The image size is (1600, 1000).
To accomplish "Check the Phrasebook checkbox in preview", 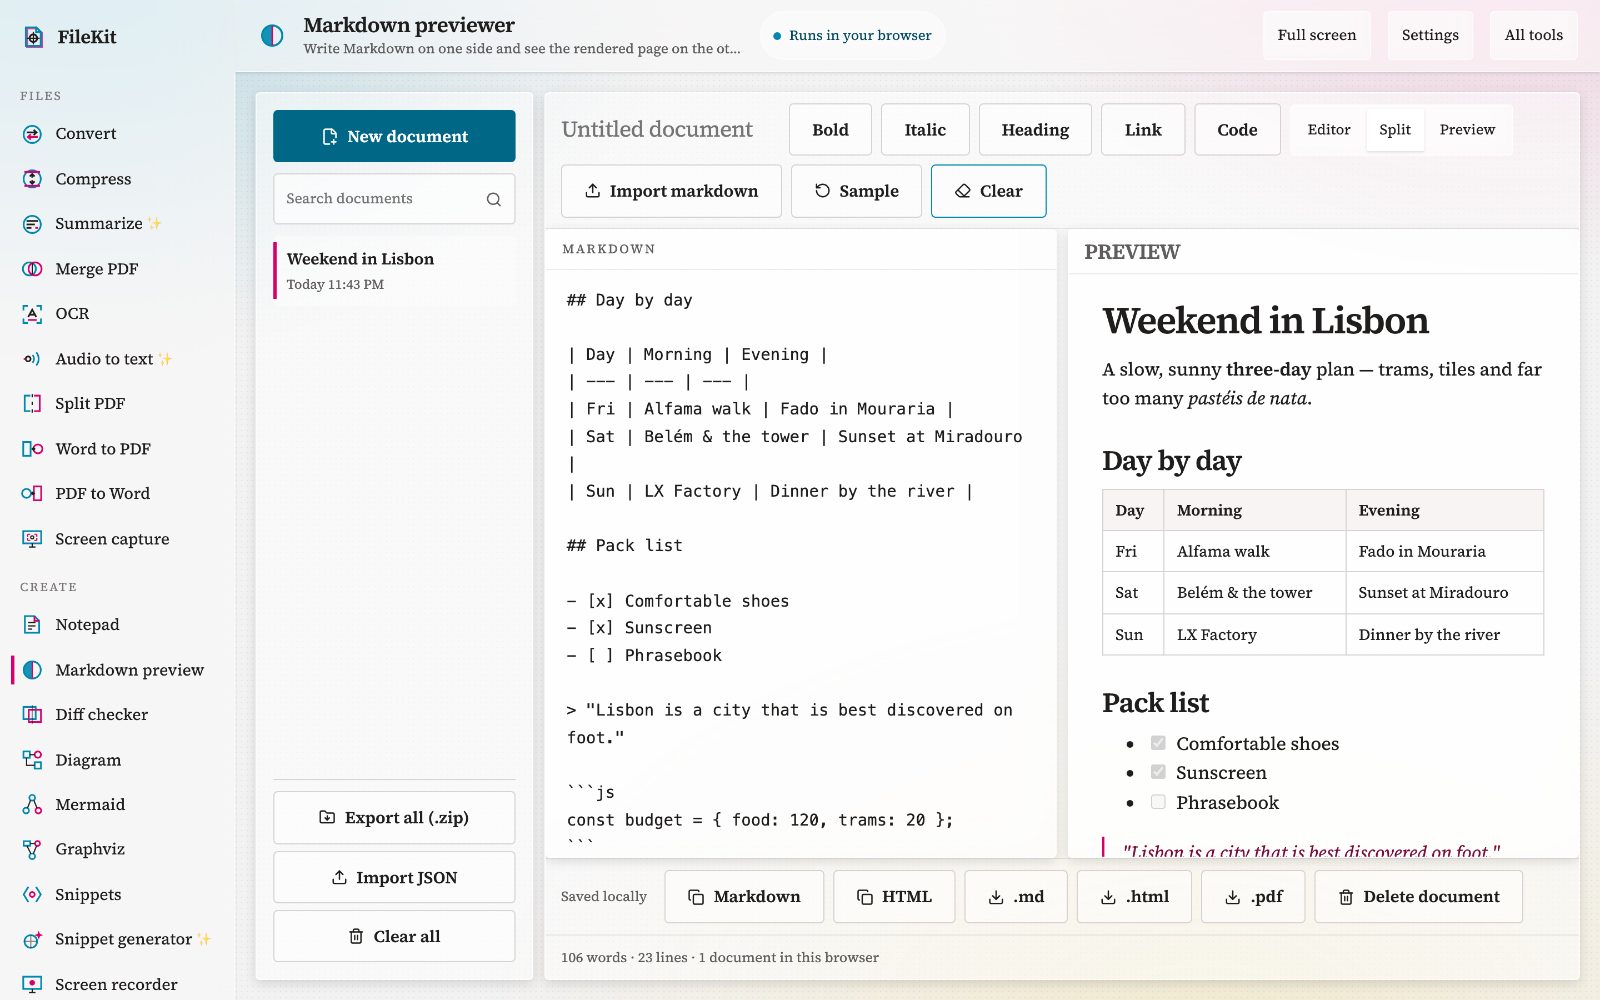I will tap(1158, 802).
